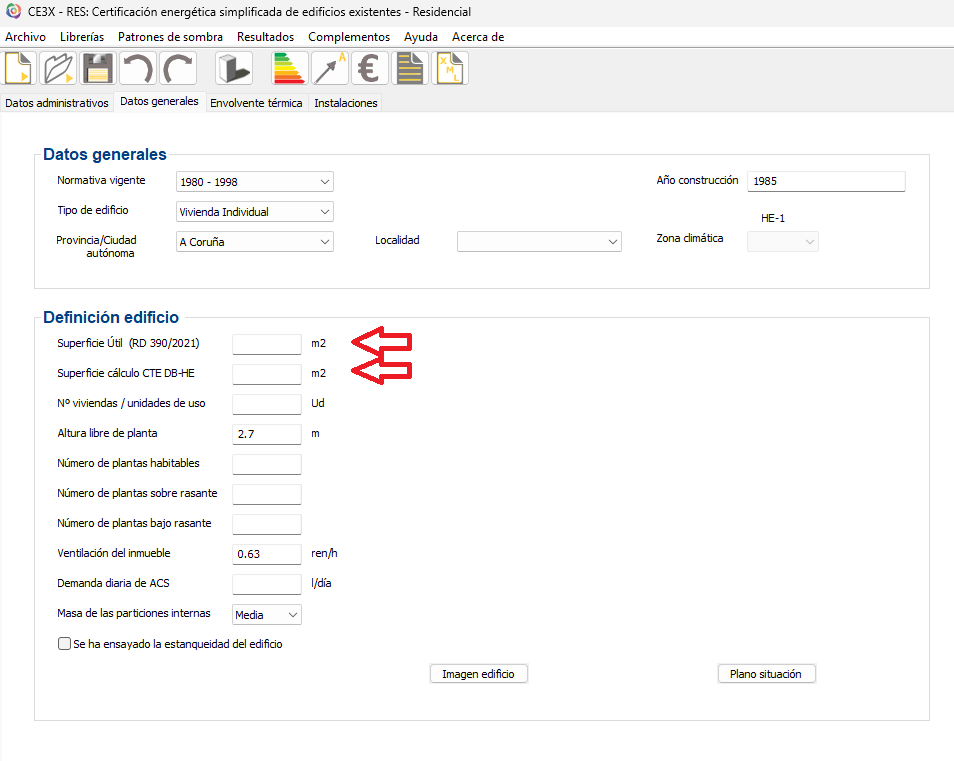Click Número de plantas habitables field
This screenshot has width=954, height=761.
pos(267,464)
